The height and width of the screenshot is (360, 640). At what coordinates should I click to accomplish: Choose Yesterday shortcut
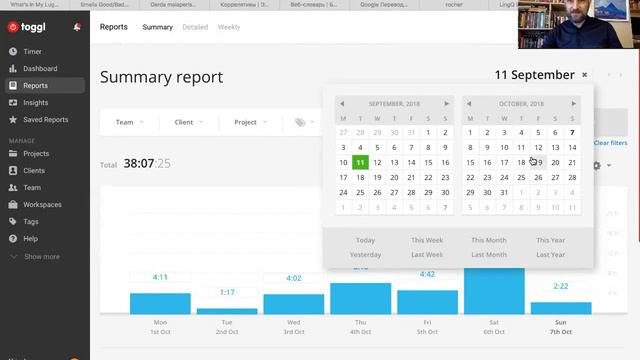coord(365,255)
